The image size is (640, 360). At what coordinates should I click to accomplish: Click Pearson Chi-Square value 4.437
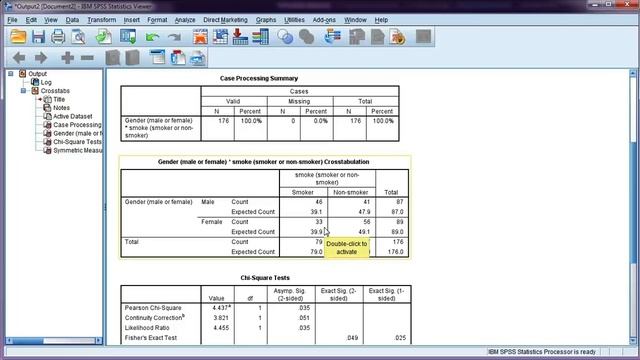221,308
